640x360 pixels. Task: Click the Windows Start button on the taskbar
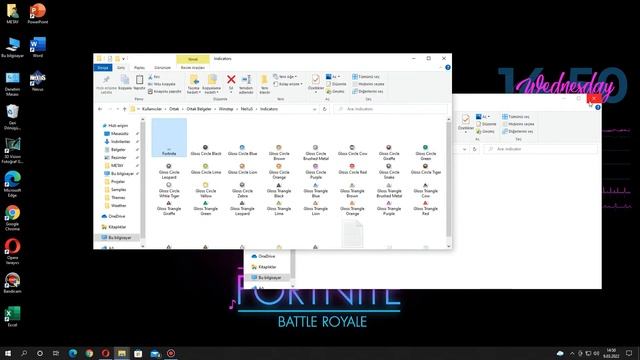(8, 353)
